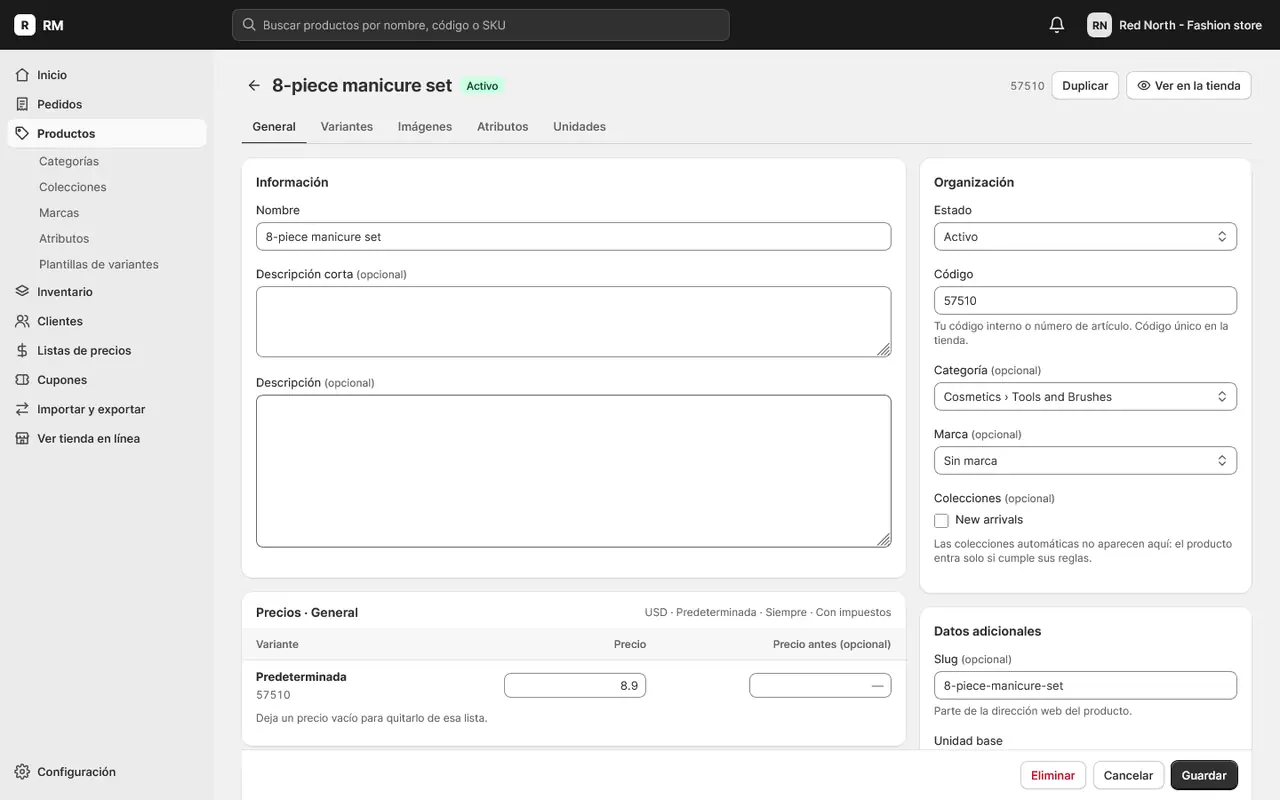
Task: Click the Cupones ticket icon
Action: 23,380
